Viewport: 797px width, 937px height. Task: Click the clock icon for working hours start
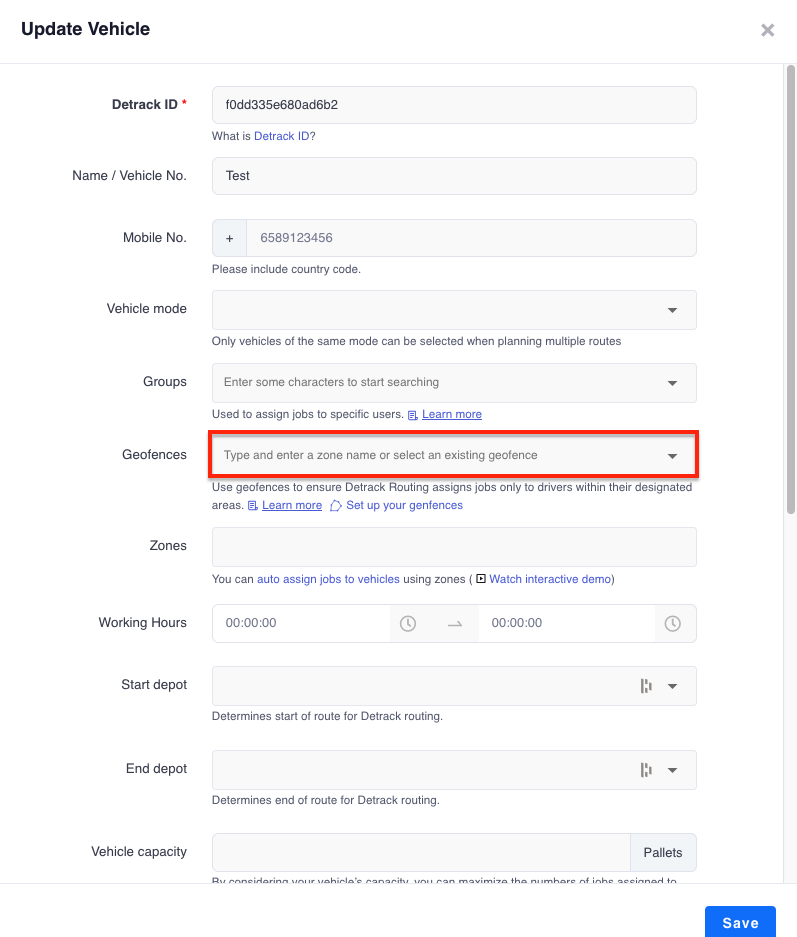click(407, 623)
